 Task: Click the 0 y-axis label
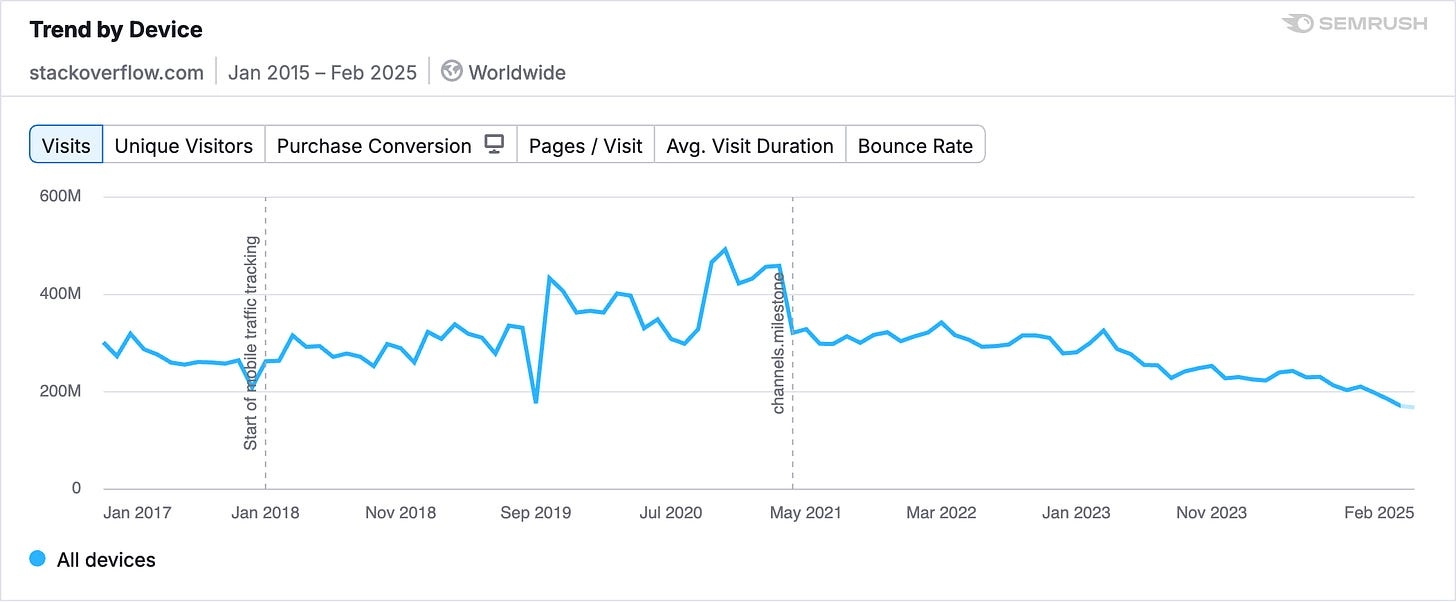76,488
